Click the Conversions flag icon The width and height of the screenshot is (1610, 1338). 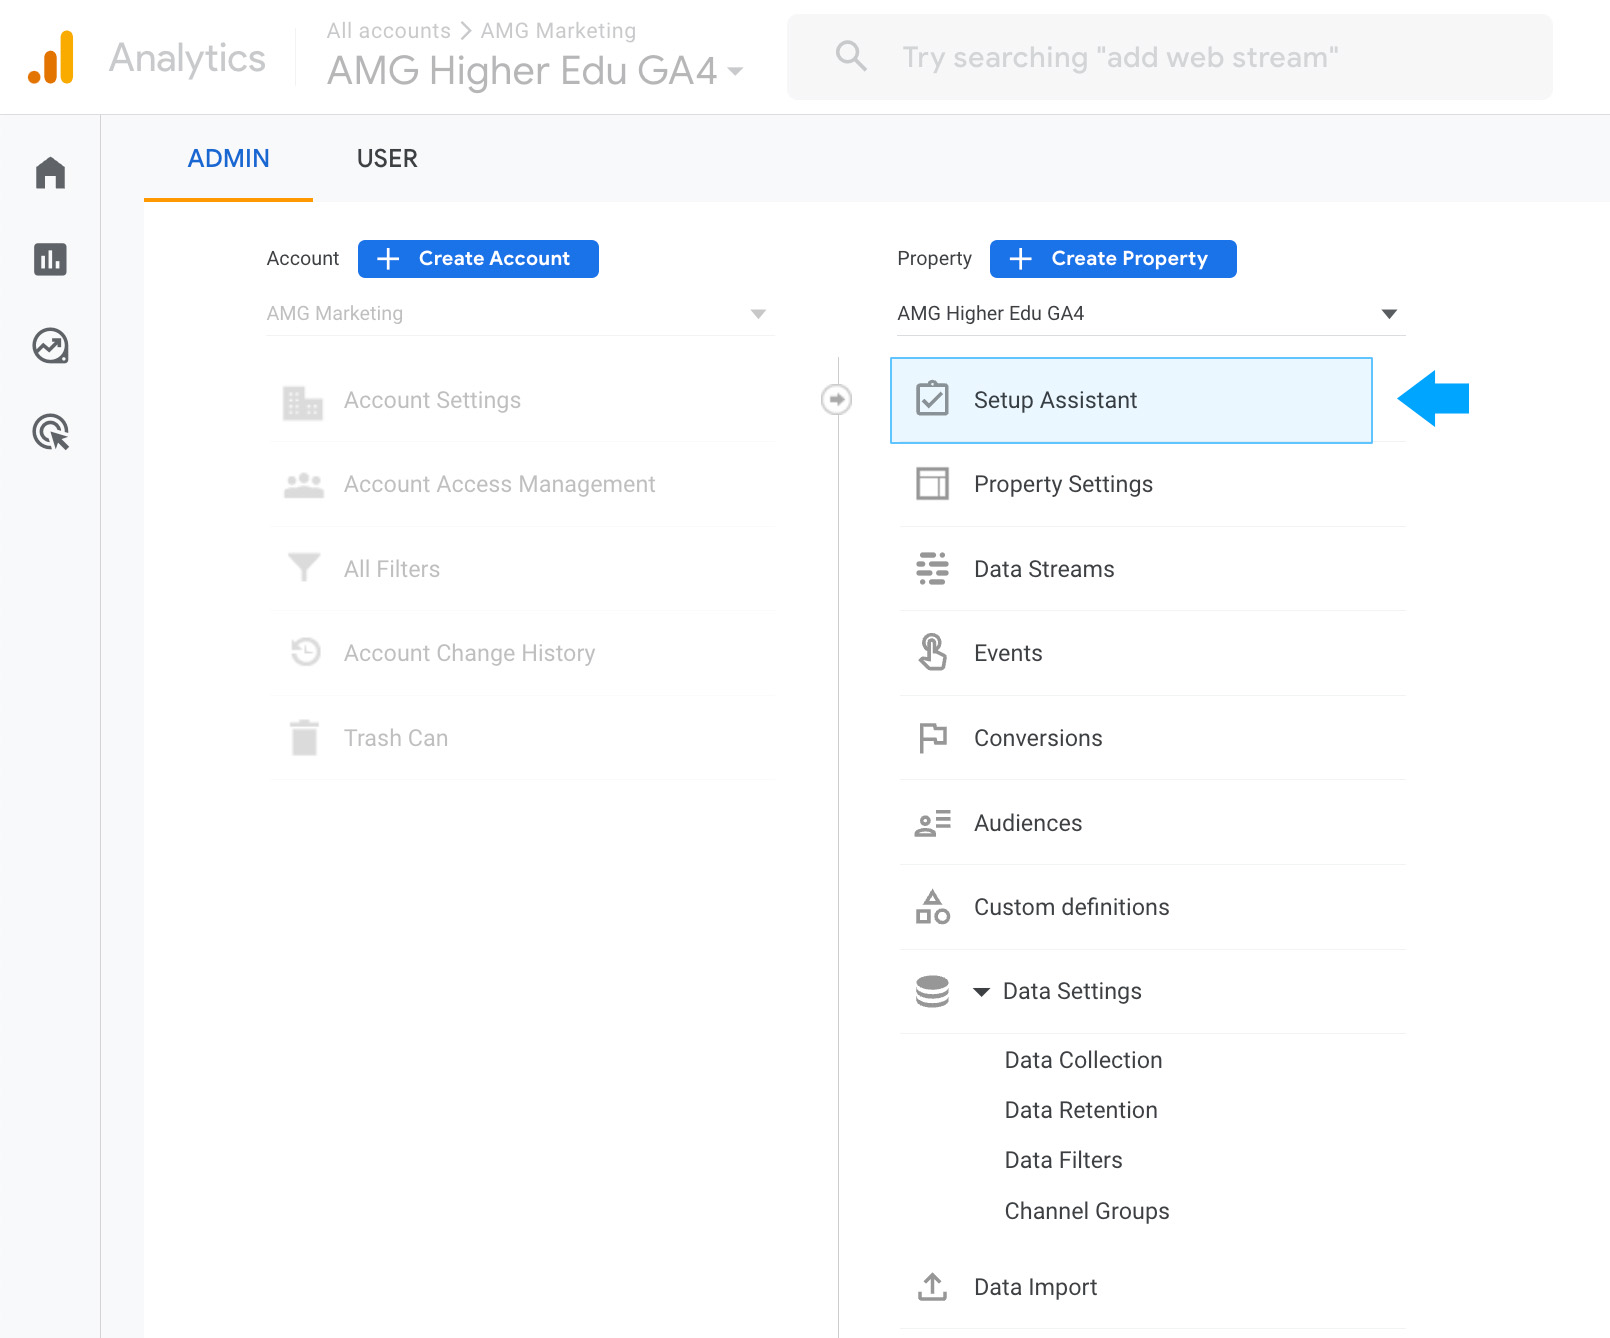click(932, 738)
